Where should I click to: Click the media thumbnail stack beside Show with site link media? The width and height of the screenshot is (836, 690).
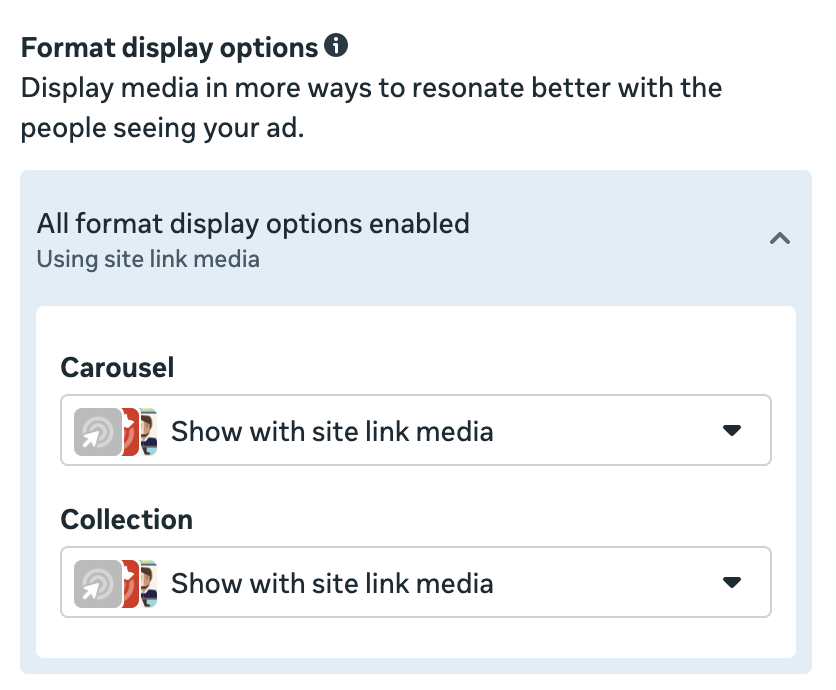point(120,430)
